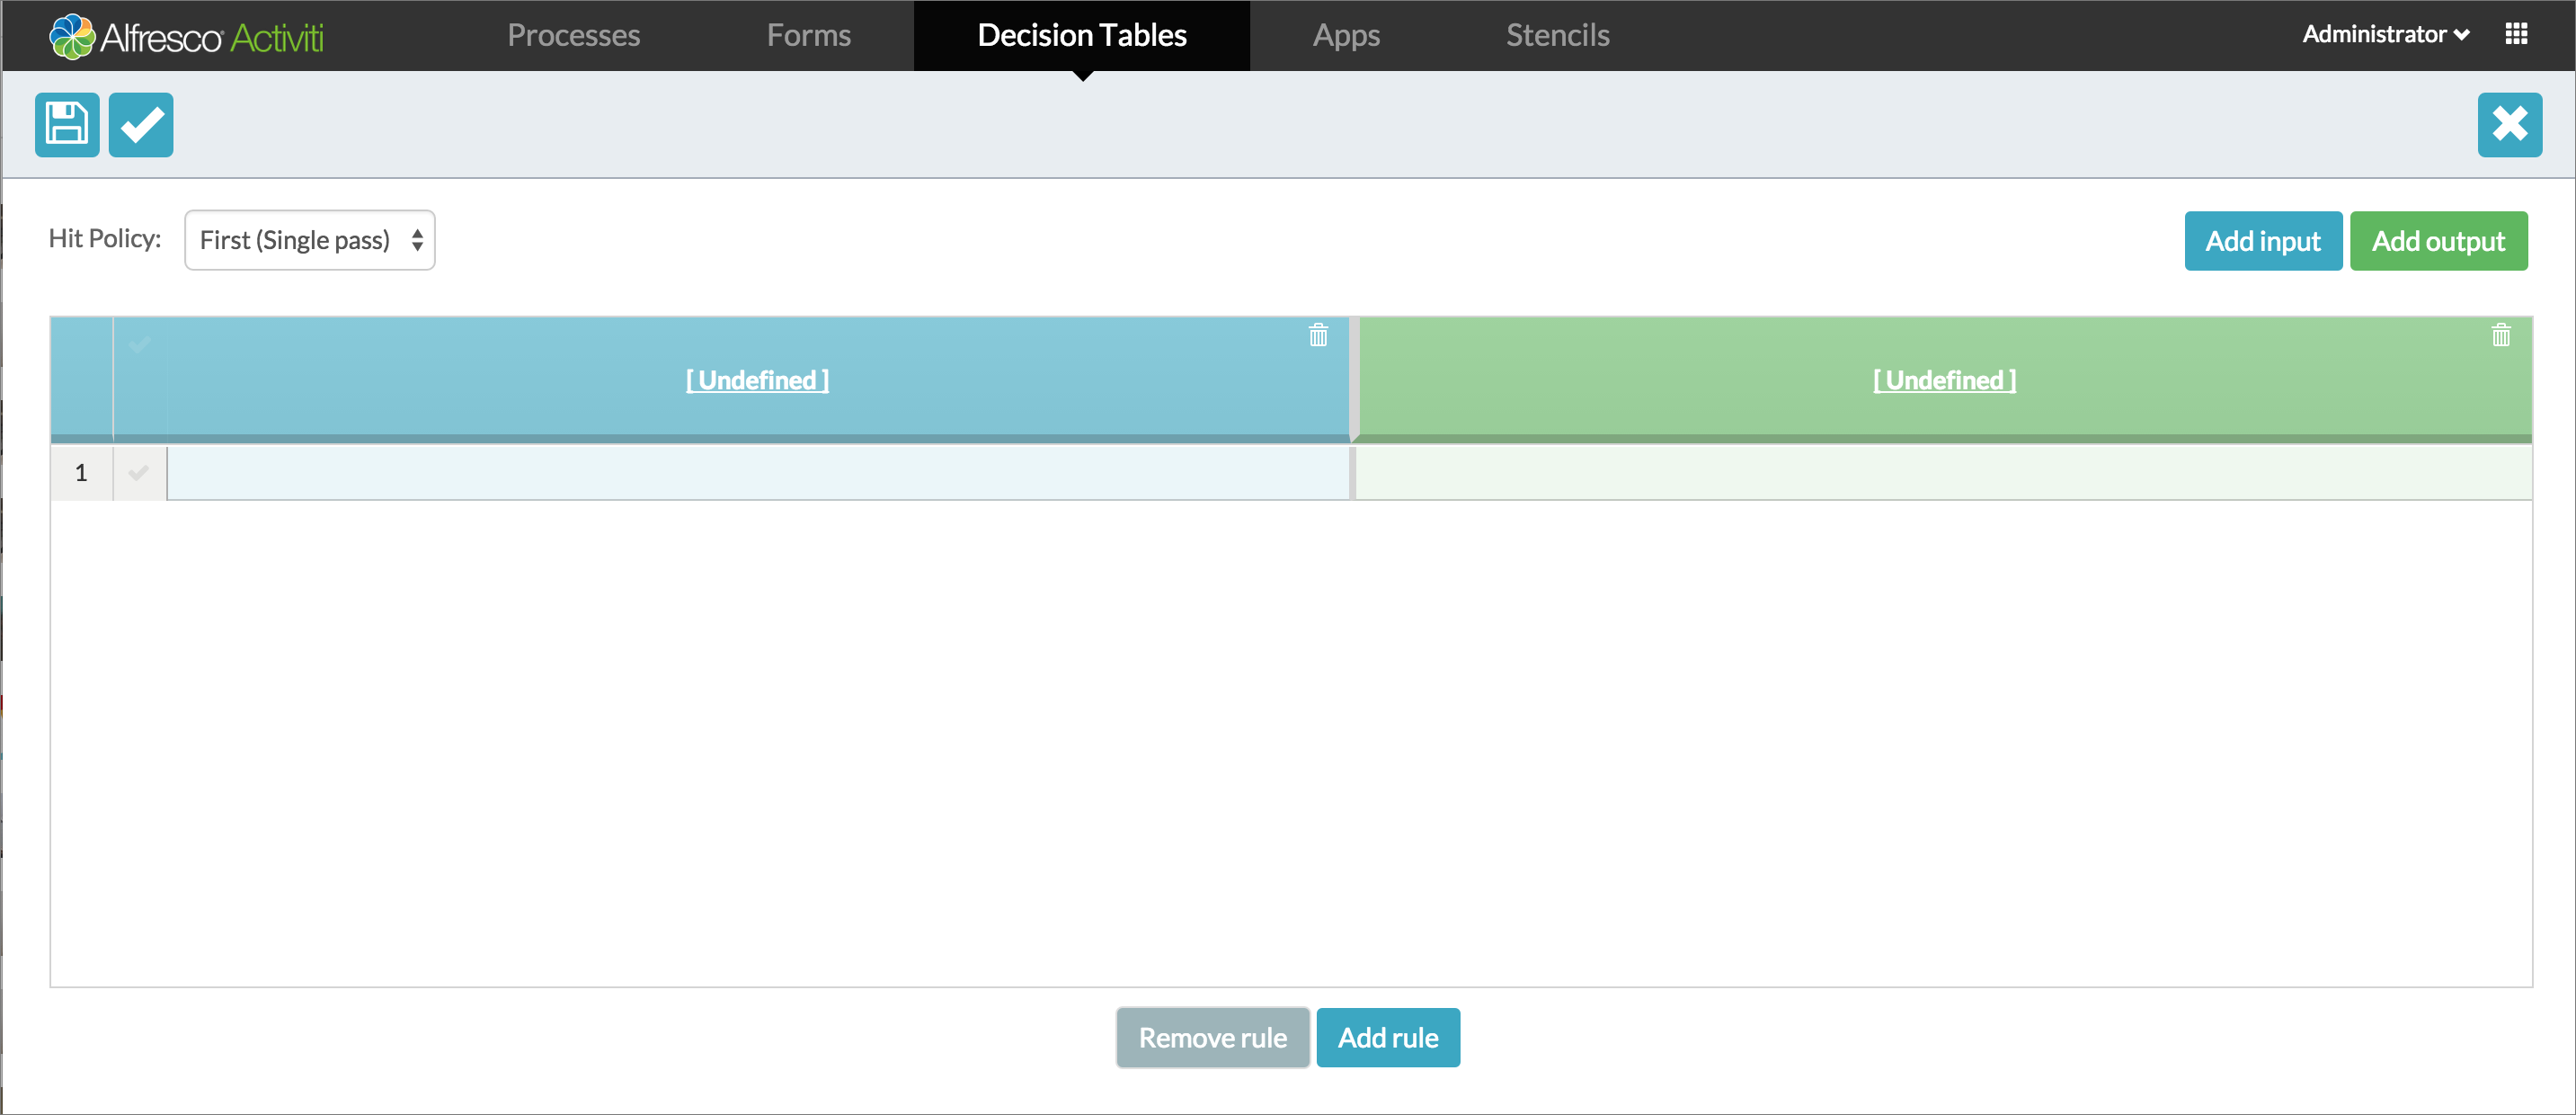The image size is (2576, 1115).
Task: Save the decision table
Action: pos(66,124)
